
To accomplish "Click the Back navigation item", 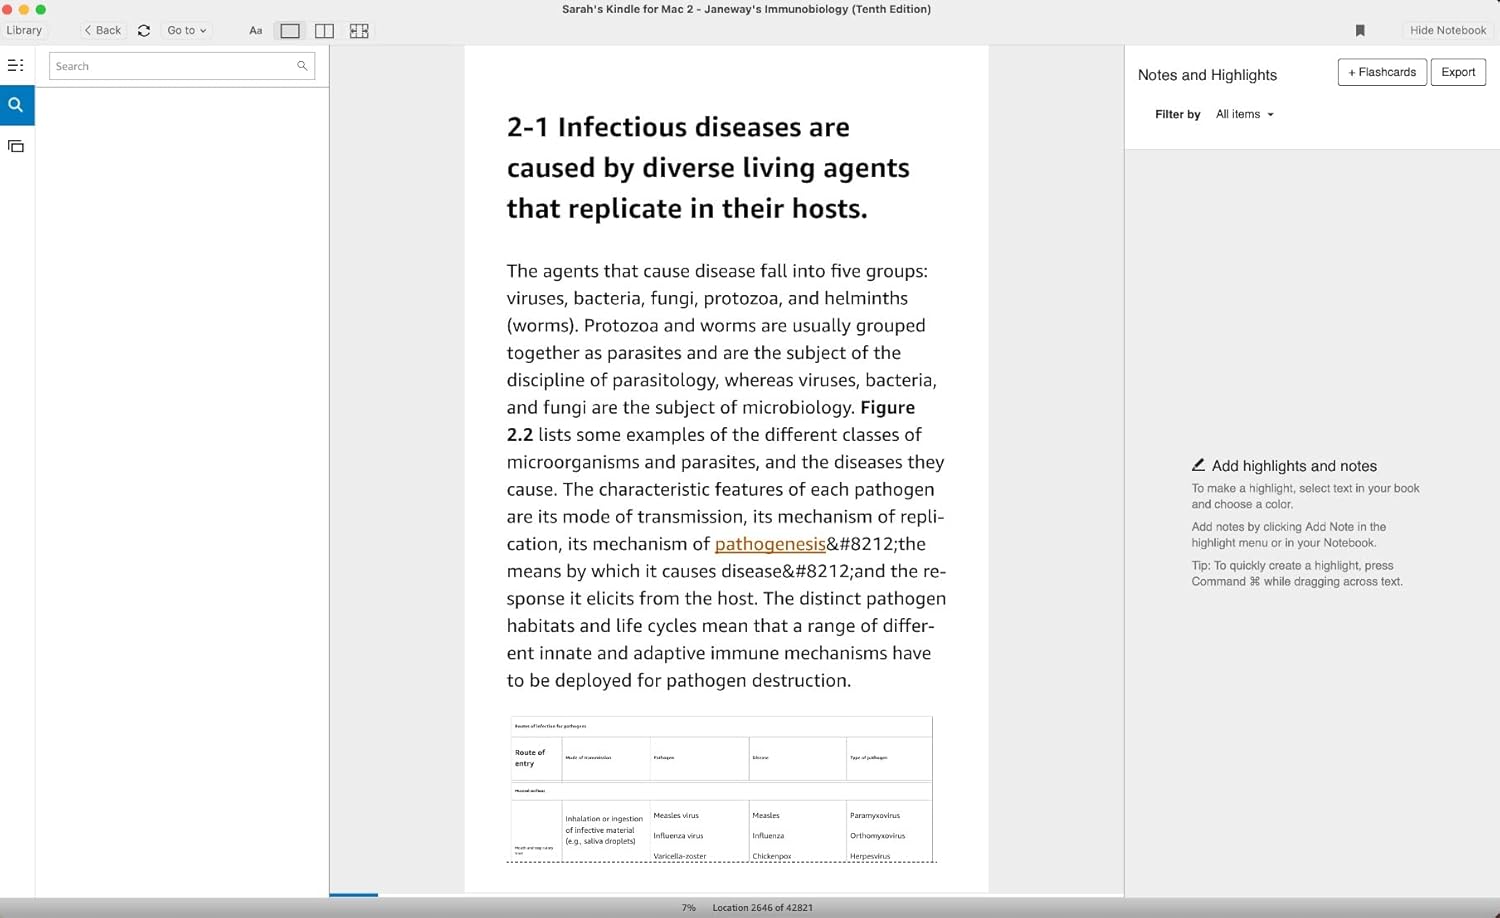I will [101, 30].
